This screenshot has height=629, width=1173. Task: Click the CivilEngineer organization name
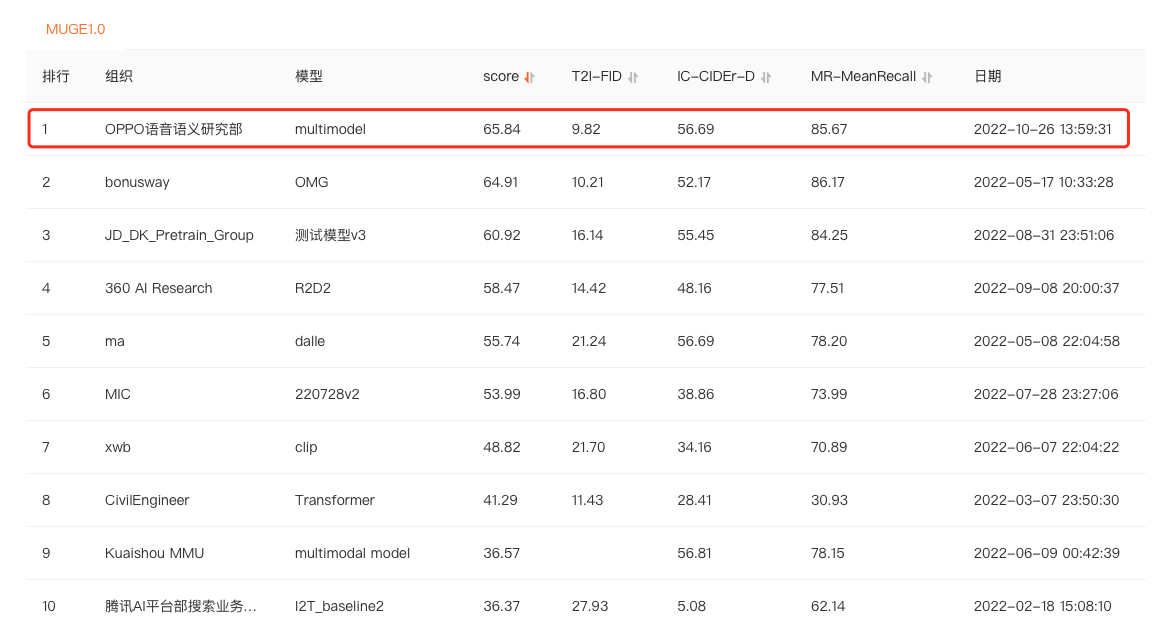click(147, 500)
